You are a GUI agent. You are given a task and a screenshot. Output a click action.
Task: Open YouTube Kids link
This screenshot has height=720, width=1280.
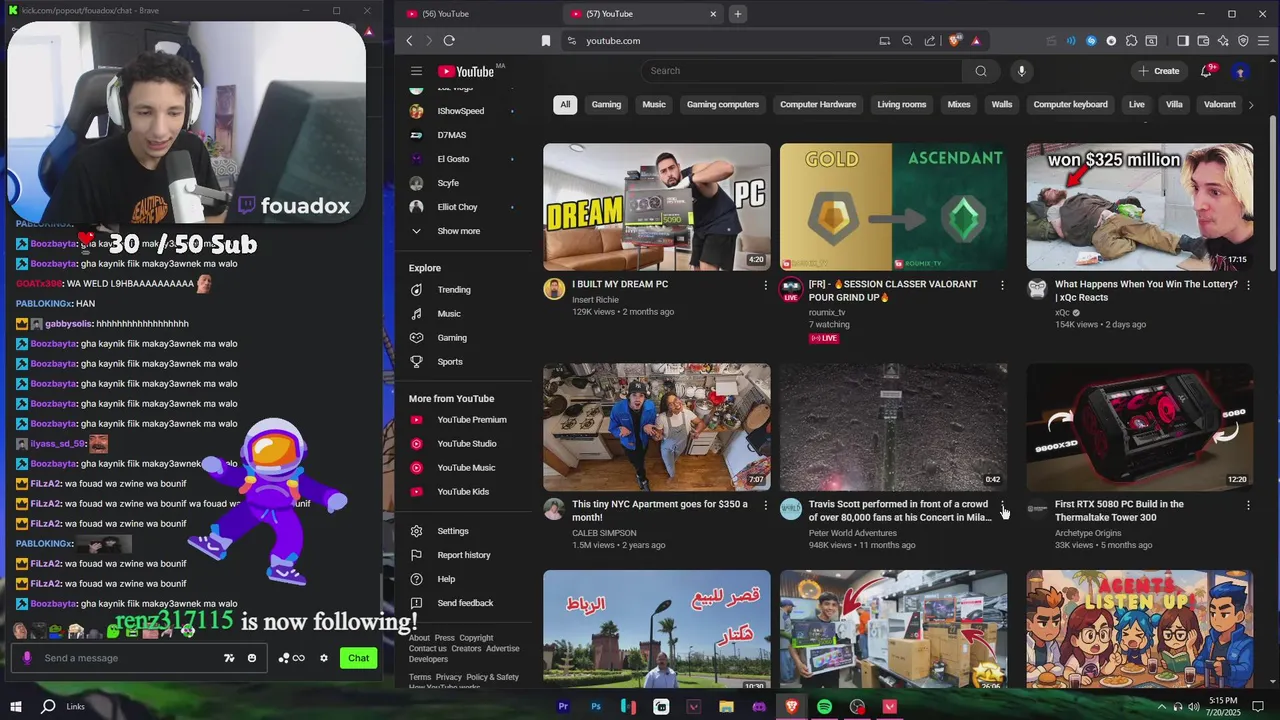(461, 492)
